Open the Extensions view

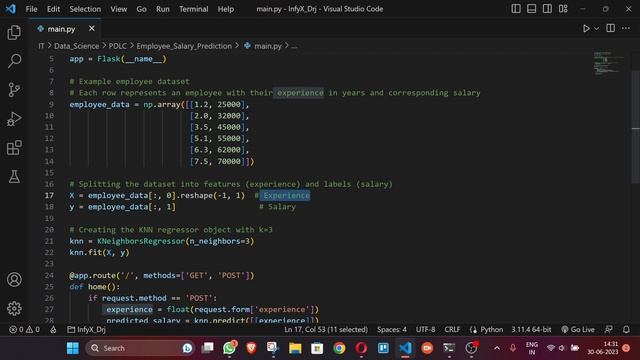[14, 148]
